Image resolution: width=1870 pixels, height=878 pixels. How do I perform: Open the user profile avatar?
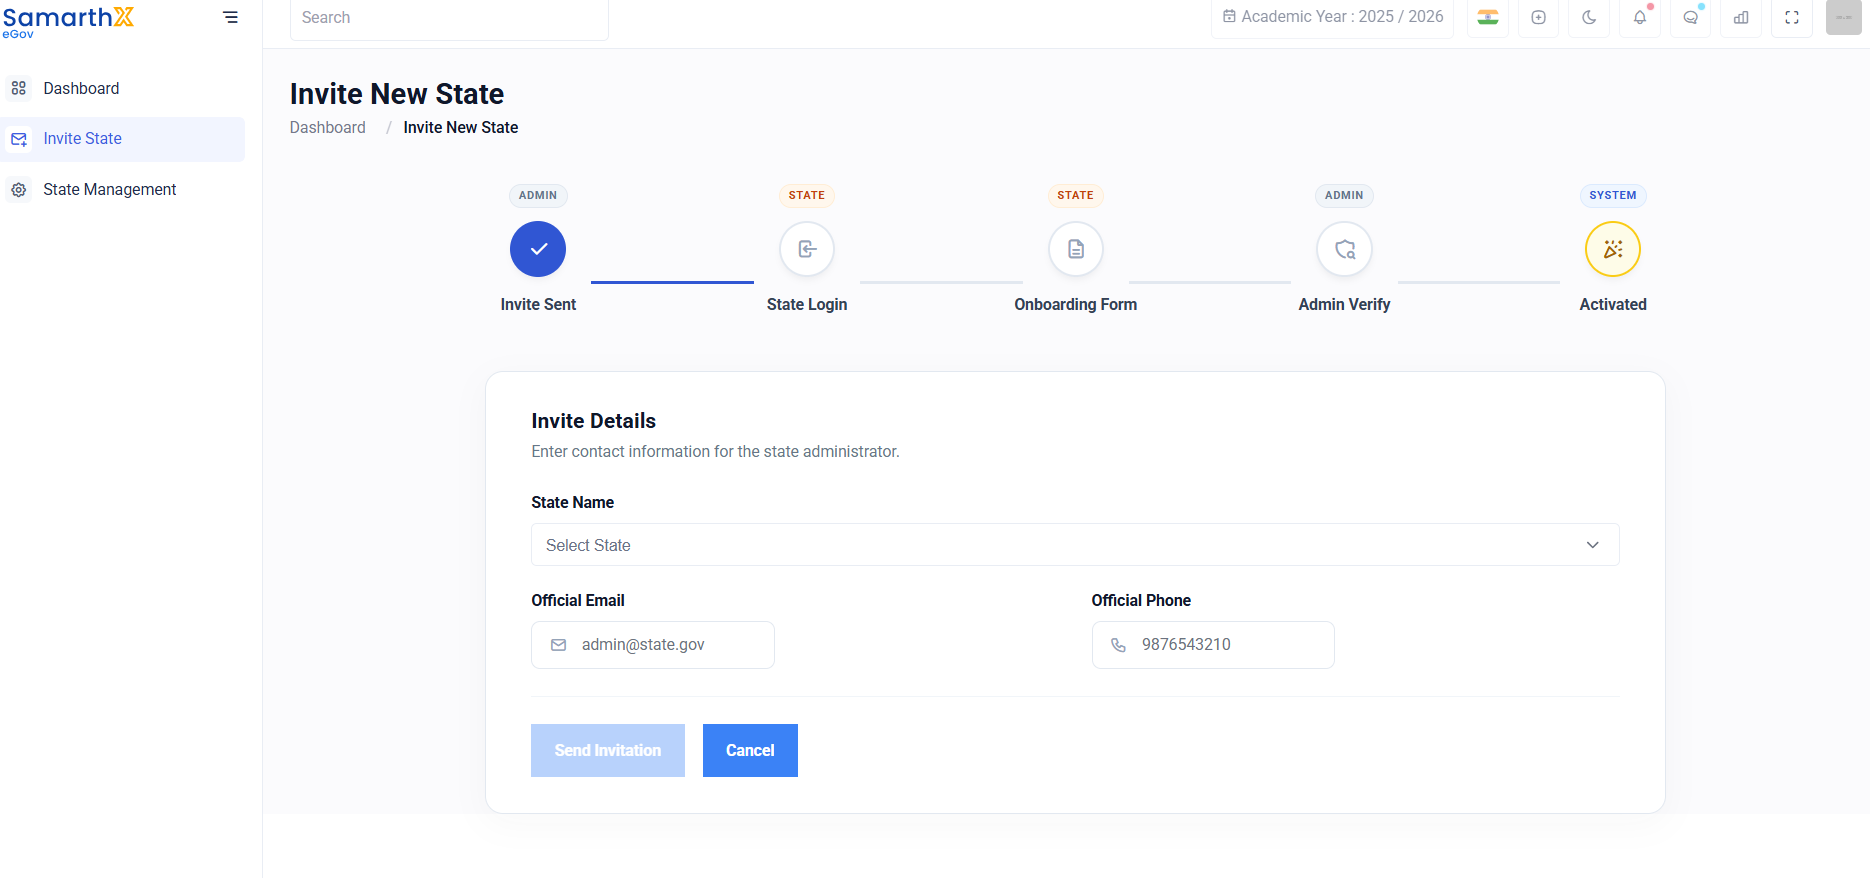pos(1844,17)
